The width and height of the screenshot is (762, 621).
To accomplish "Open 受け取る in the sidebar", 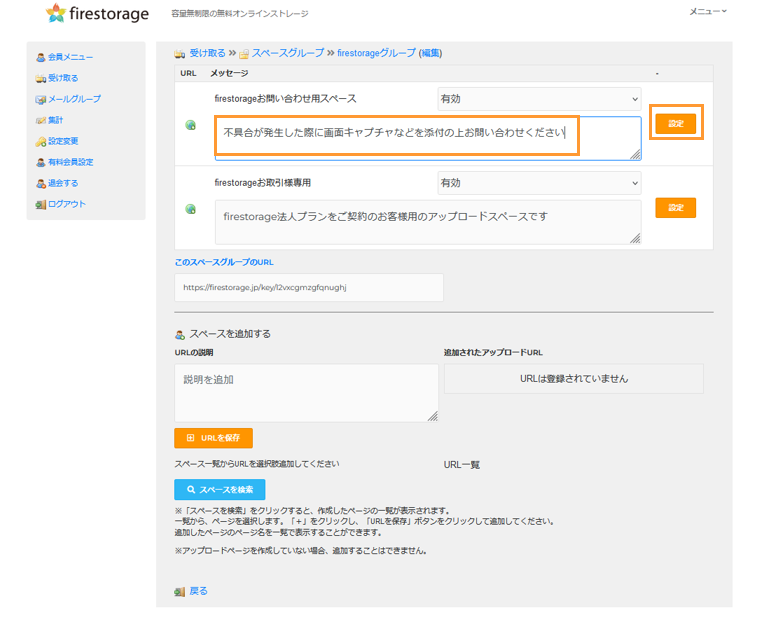I will click(x=63, y=78).
